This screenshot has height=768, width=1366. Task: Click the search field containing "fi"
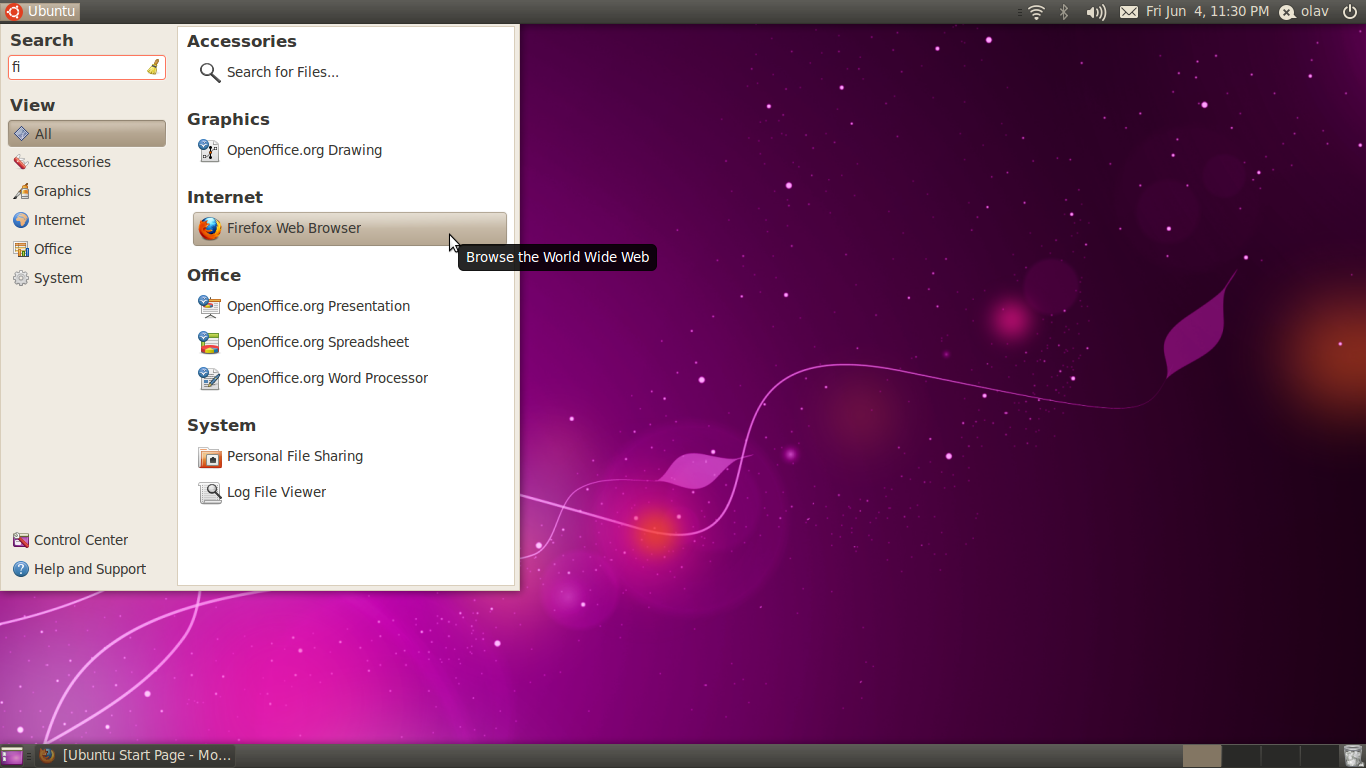(86, 67)
